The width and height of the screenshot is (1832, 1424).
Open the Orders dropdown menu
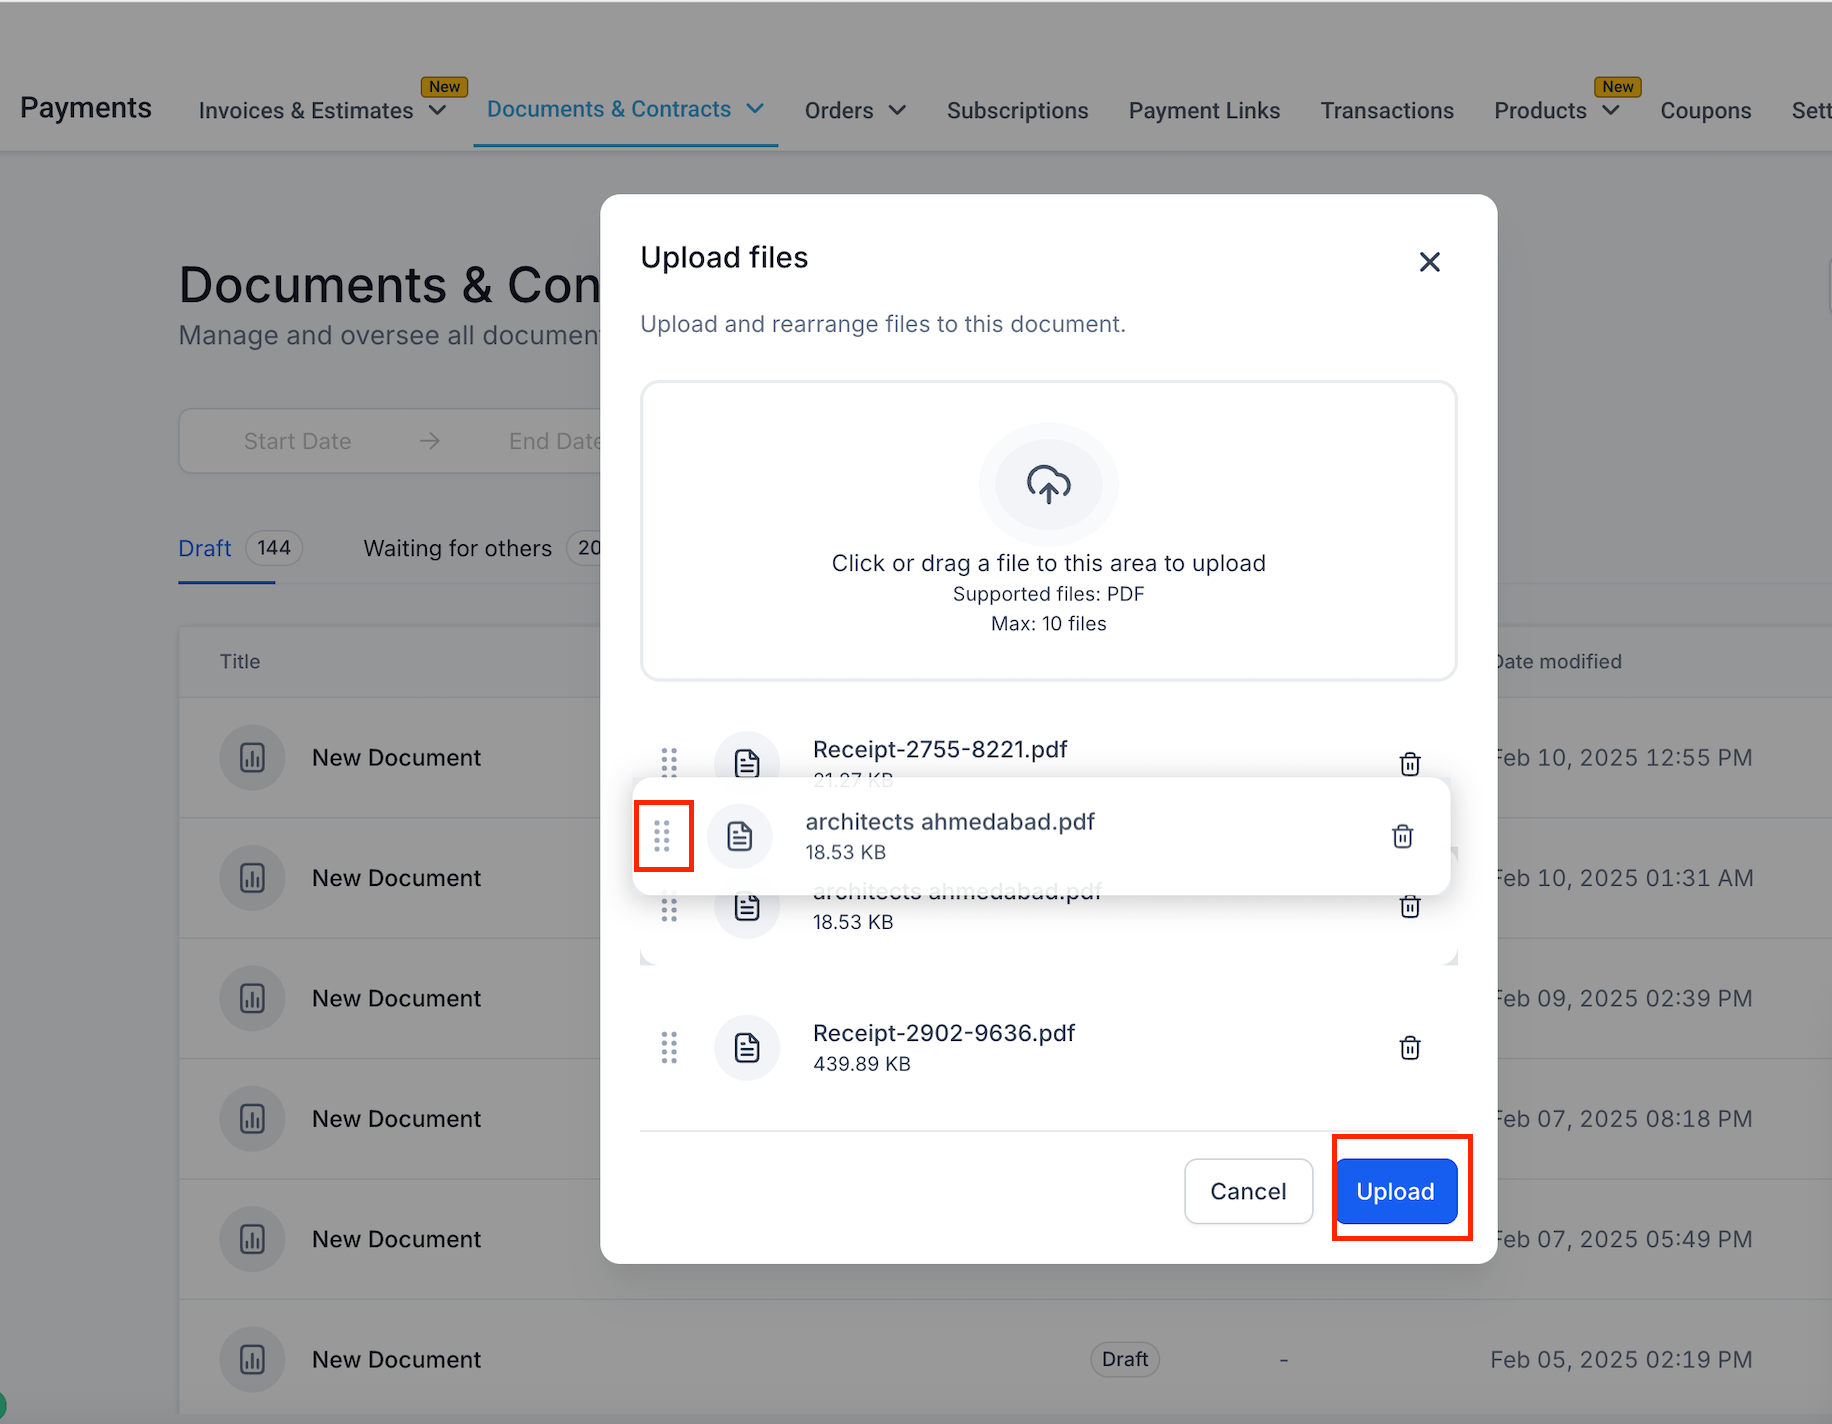pos(855,110)
